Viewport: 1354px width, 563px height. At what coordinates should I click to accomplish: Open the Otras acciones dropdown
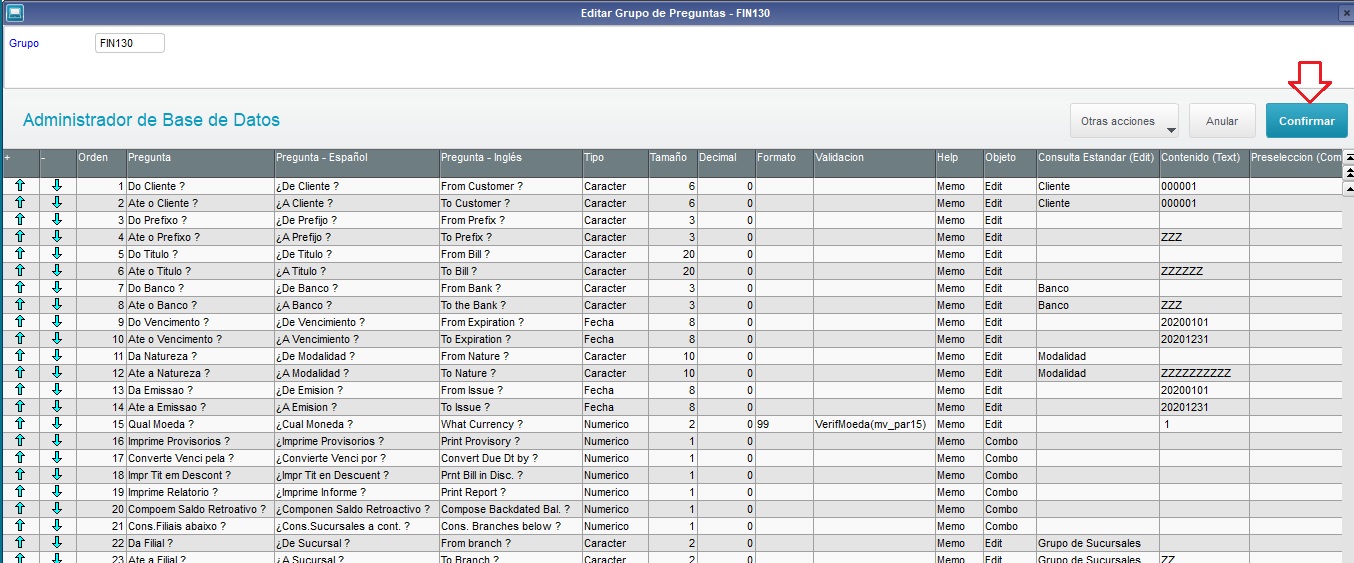(1124, 121)
